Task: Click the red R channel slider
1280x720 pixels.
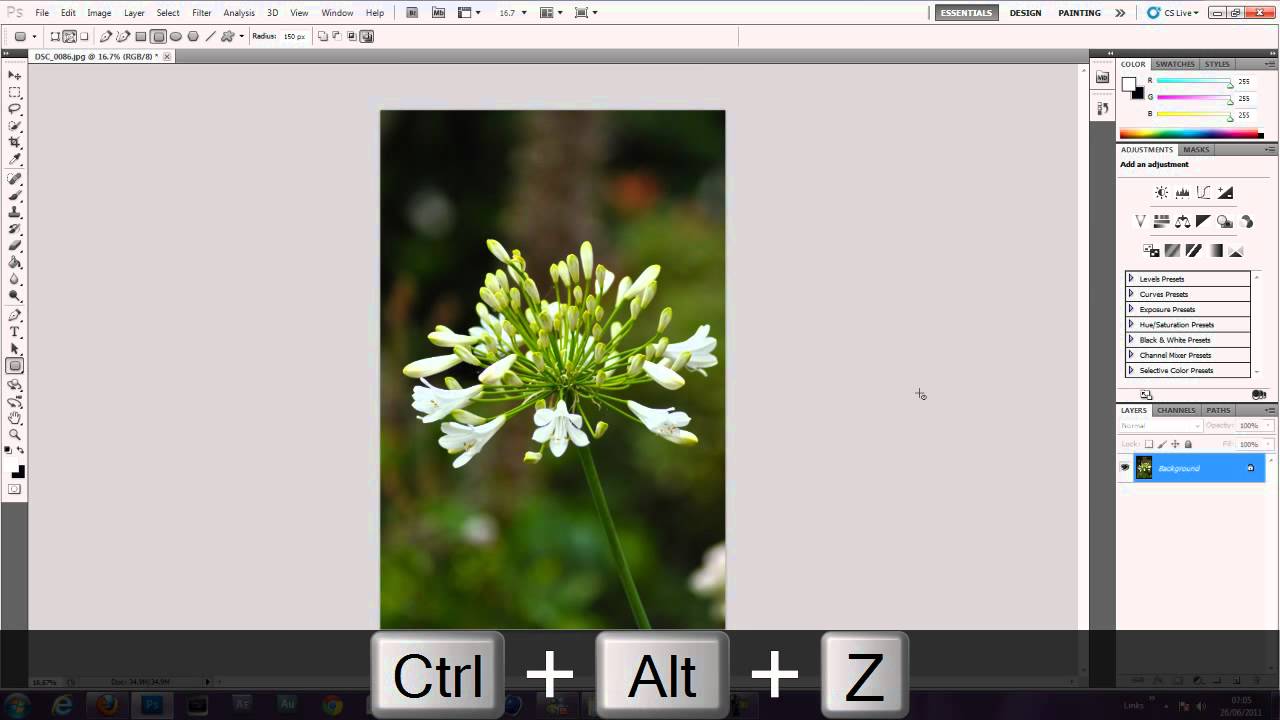Action: [1195, 82]
